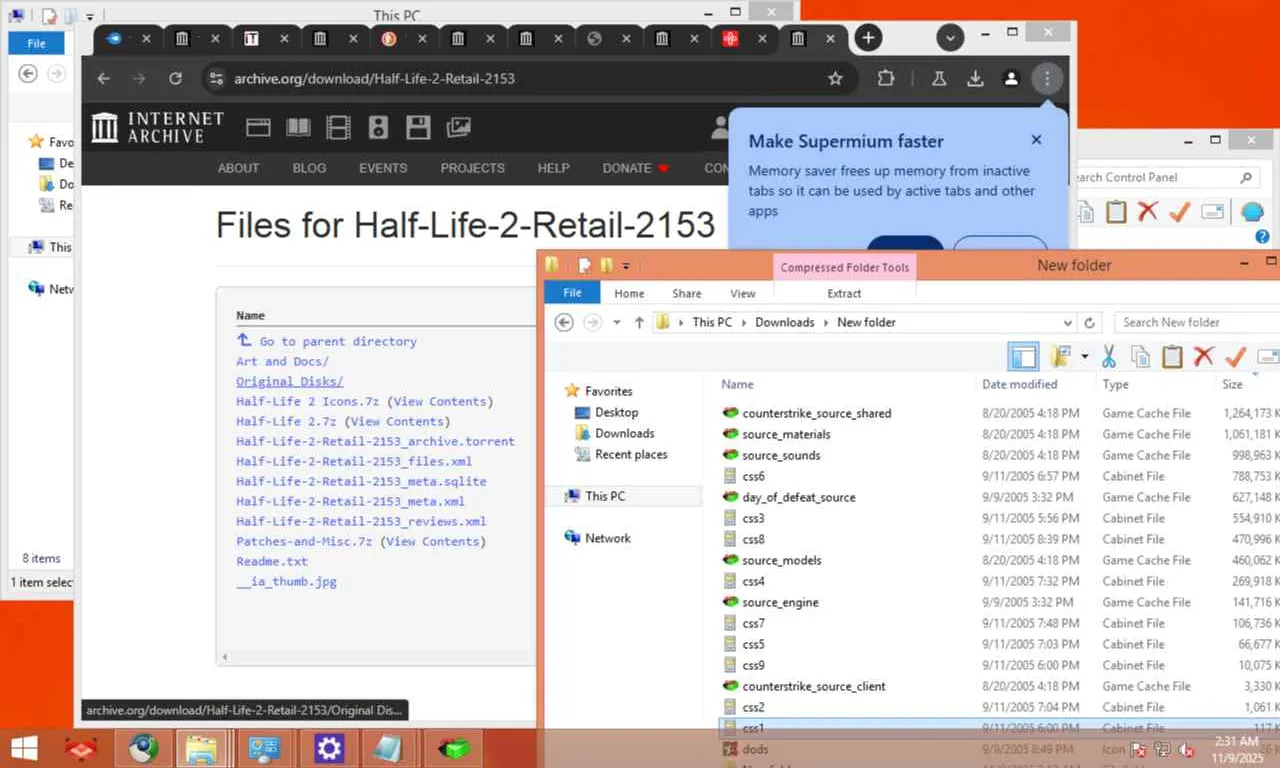Viewport: 1280px width, 768px height.
Task: Open Internet Archive home via the logo
Action: (157, 127)
